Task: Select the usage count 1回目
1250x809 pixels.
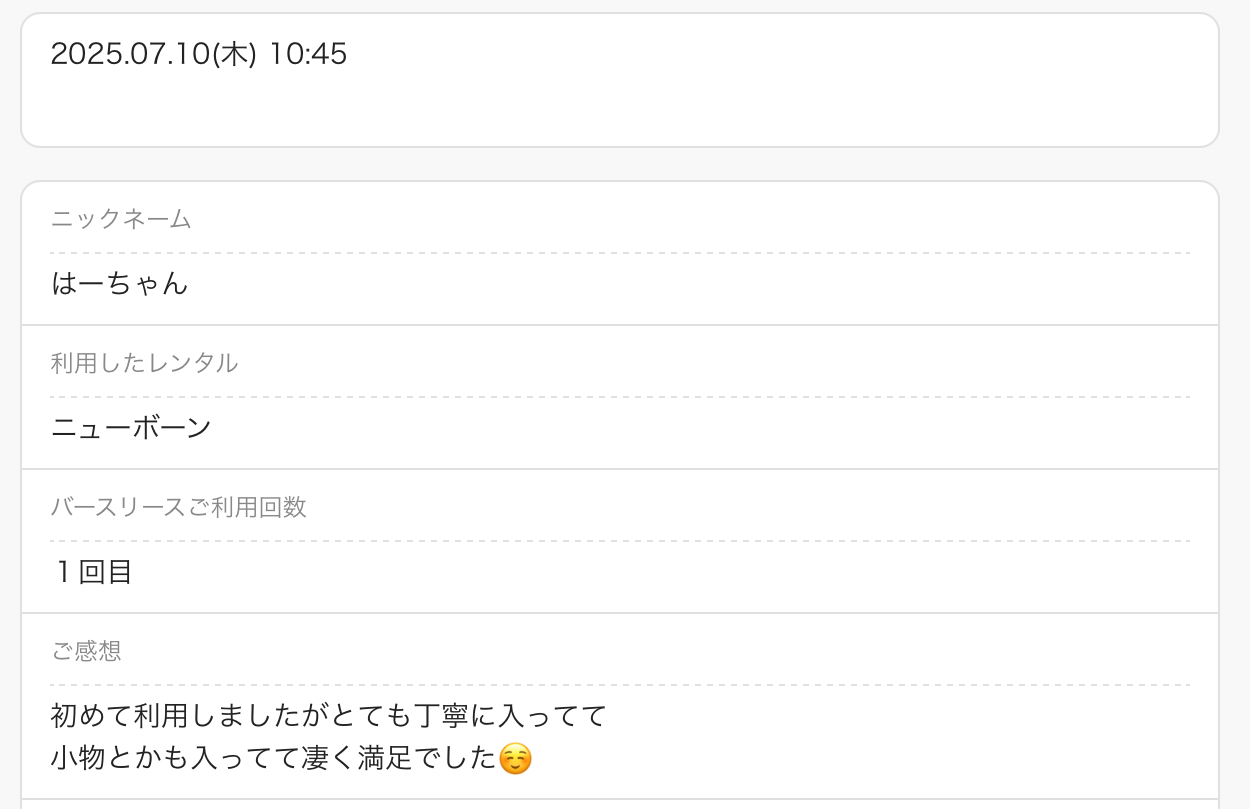Action: pyautogui.click(x=93, y=572)
